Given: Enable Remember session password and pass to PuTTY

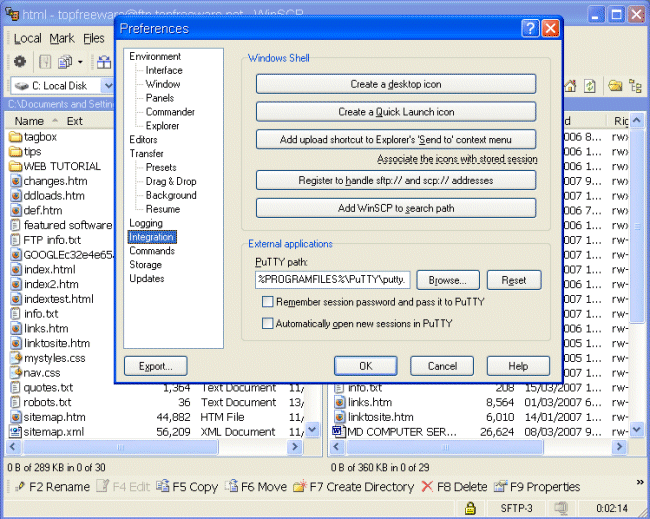Looking at the screenshot, I should click(x=267, y=301).
